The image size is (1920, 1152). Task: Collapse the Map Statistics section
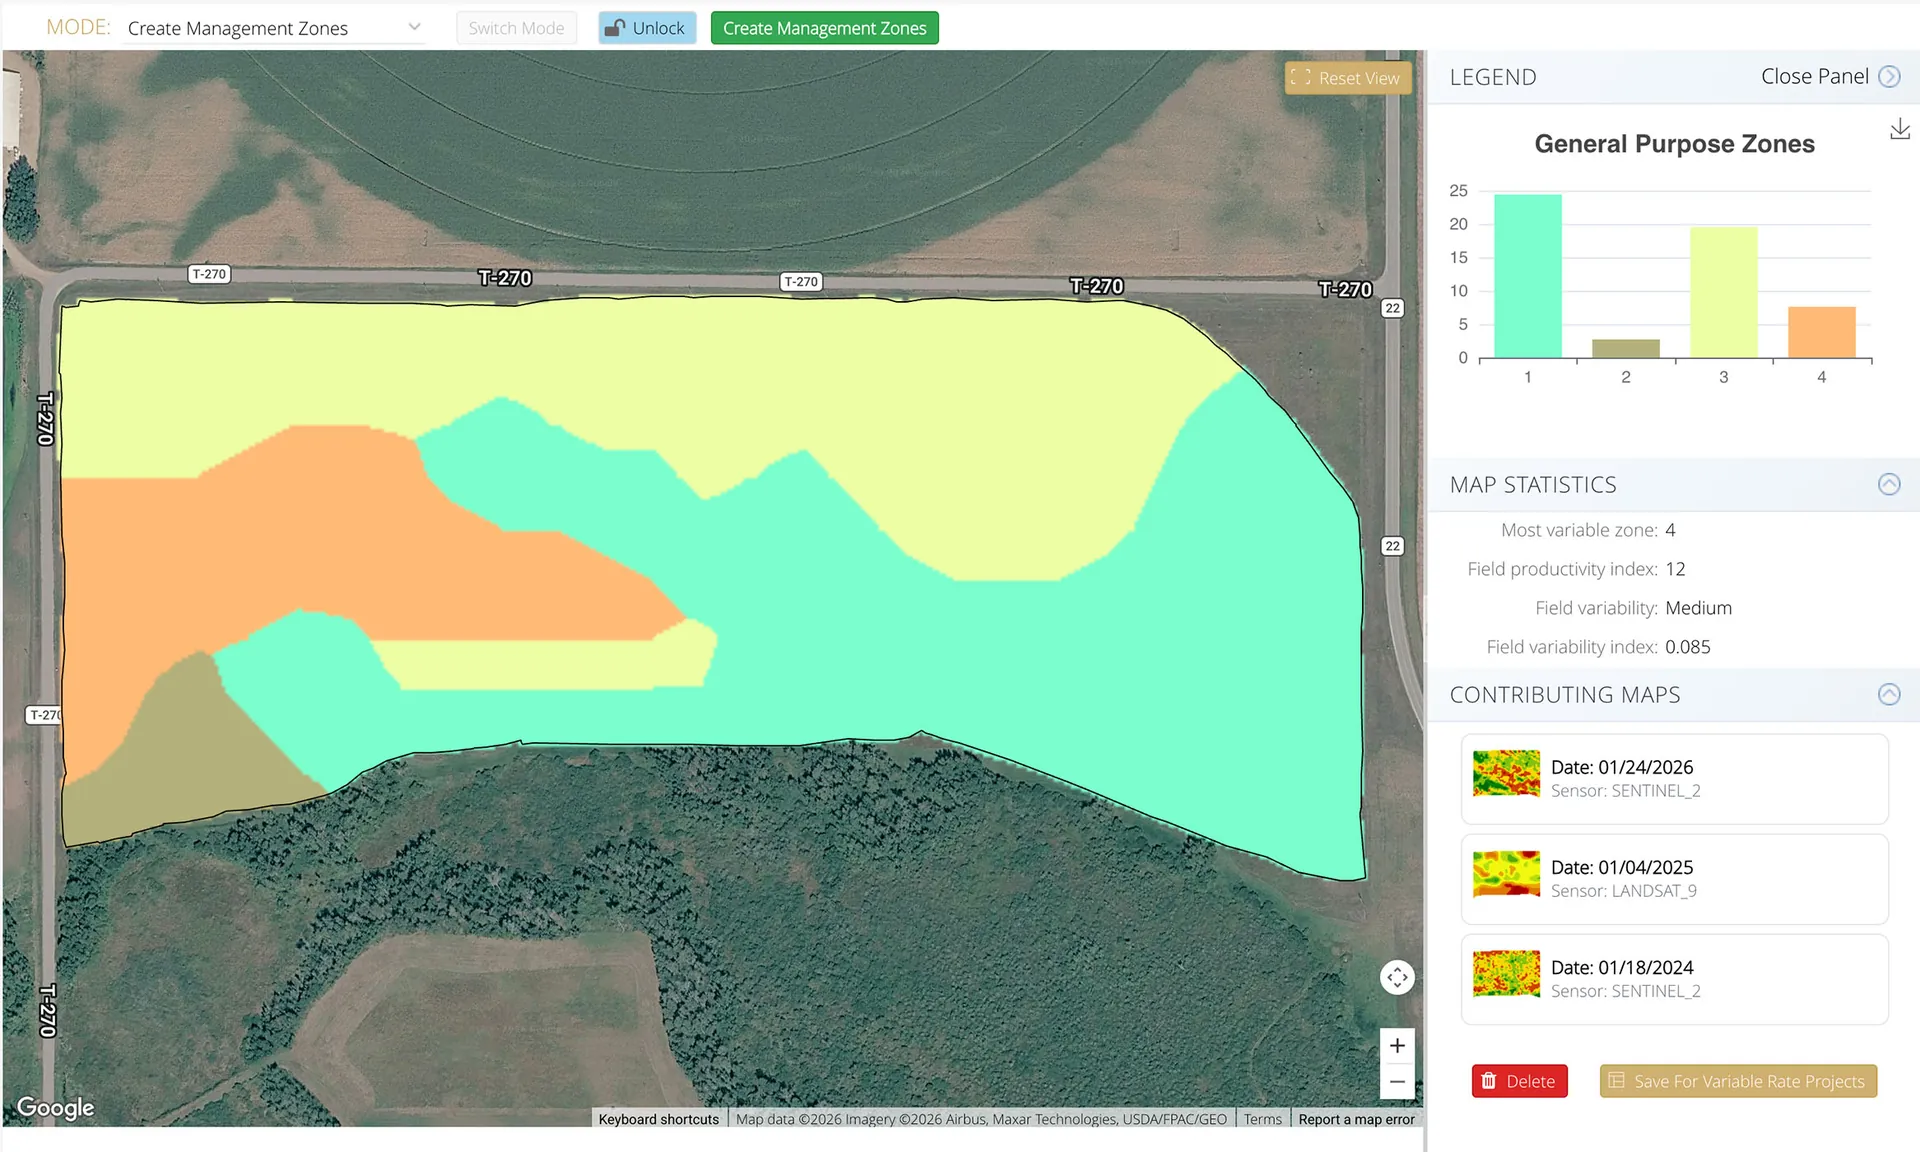(1888, 484)
